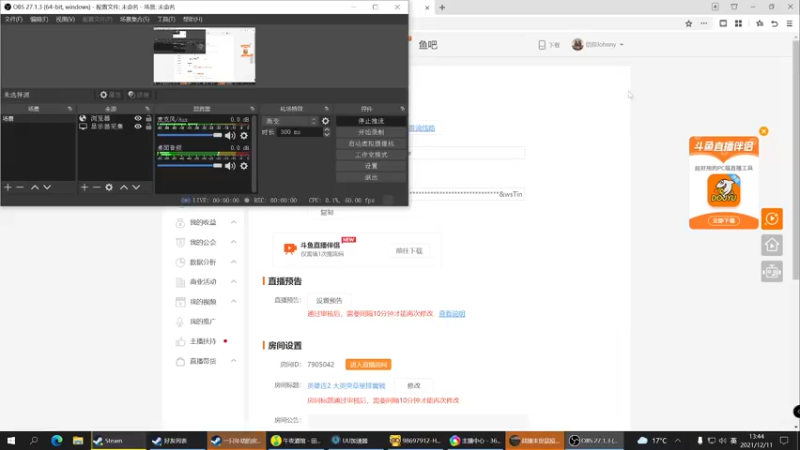Hide the 显示器采集 source via eye icon
Image resolution: width=800 pixels, height=450 pixels.
tap(138, 127)
